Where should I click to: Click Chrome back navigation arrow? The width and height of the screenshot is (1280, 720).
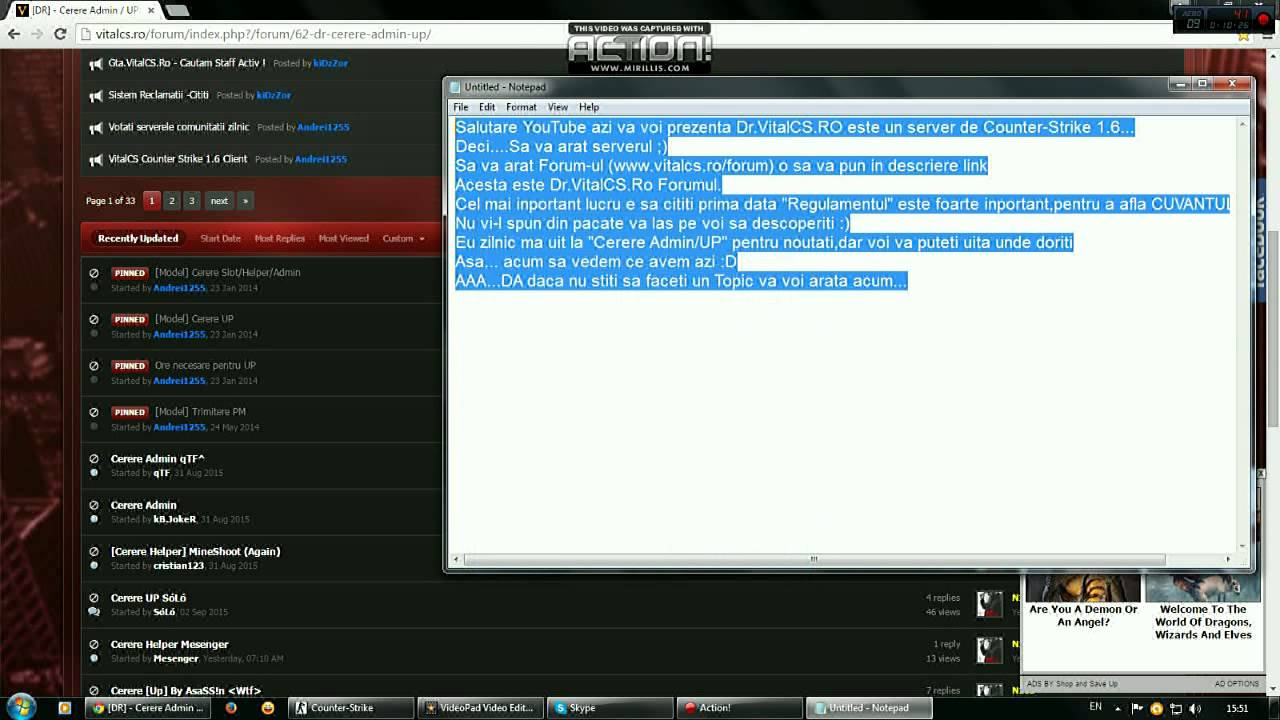[x=14, y=34]
